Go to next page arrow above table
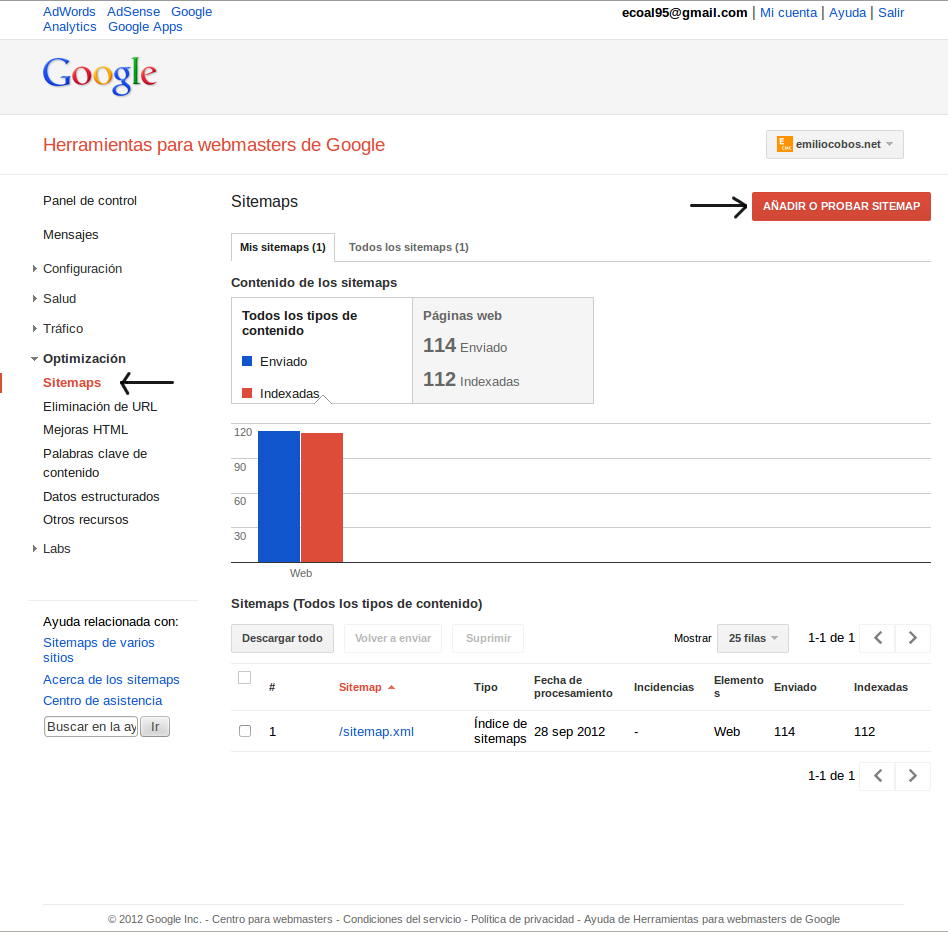This screenshot has width=948, height=932. tap(912, 638)
